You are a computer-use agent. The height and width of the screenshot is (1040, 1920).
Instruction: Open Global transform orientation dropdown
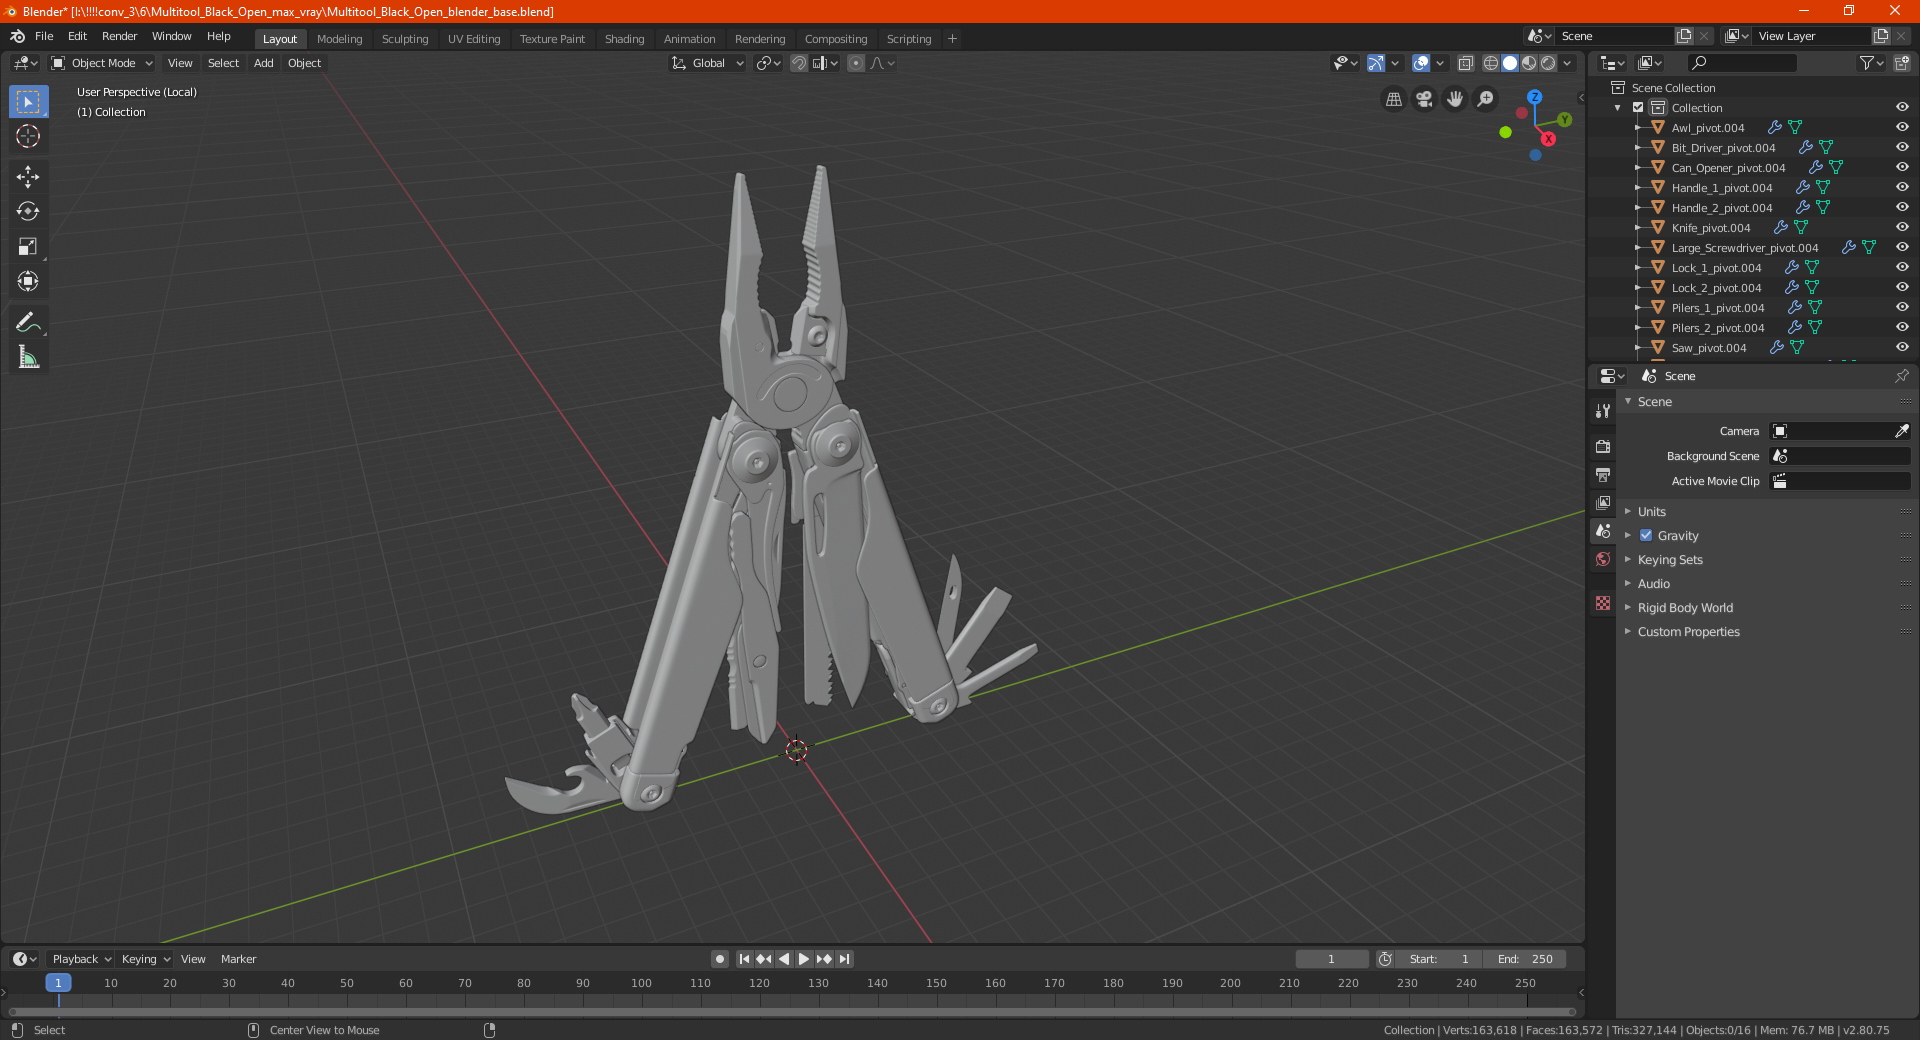click(x=707, y=63)
